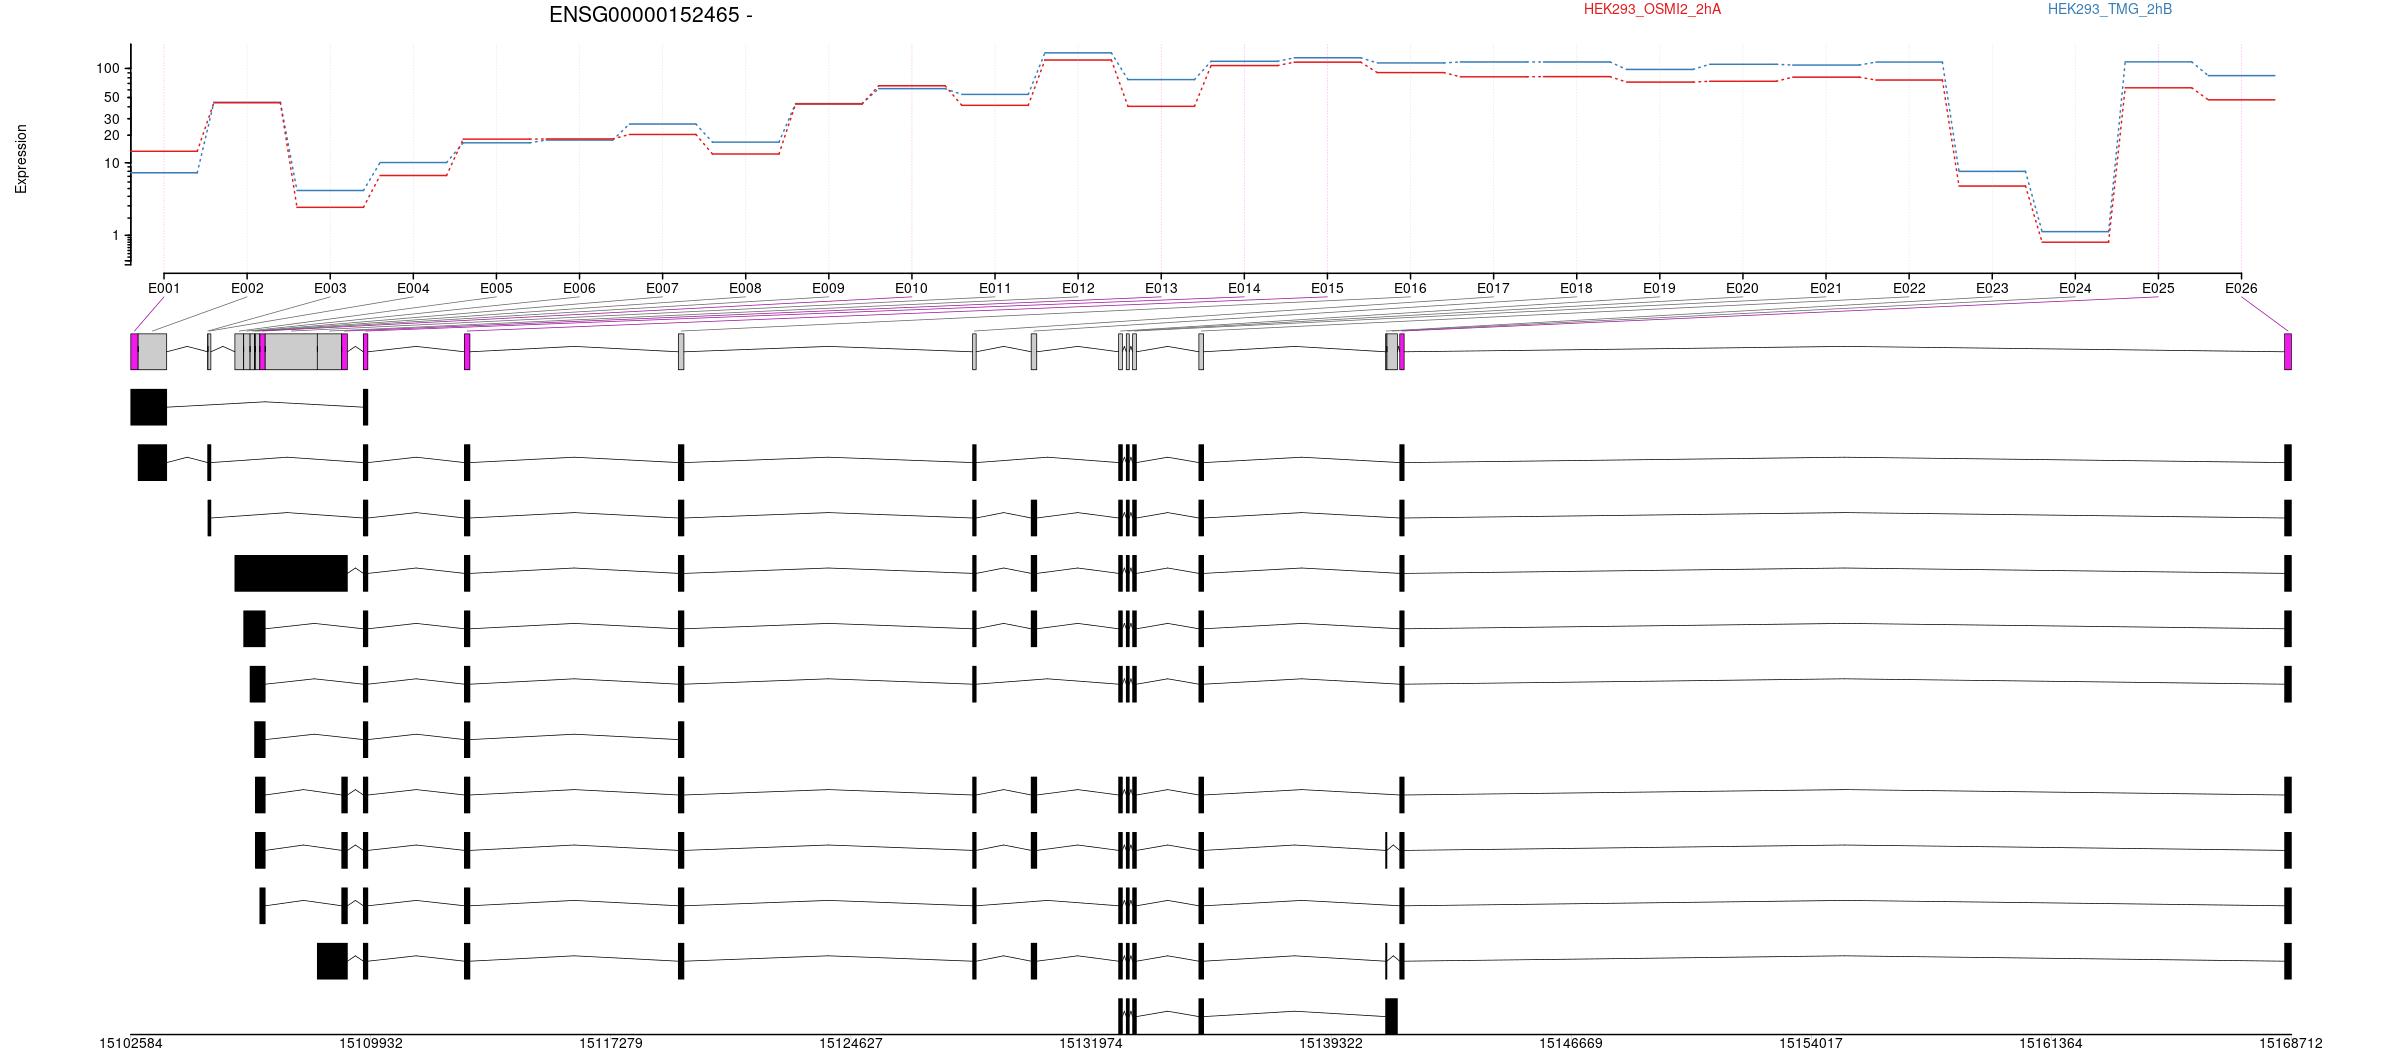Select exon label E001
The image size is (2400, 1060).
164,289
